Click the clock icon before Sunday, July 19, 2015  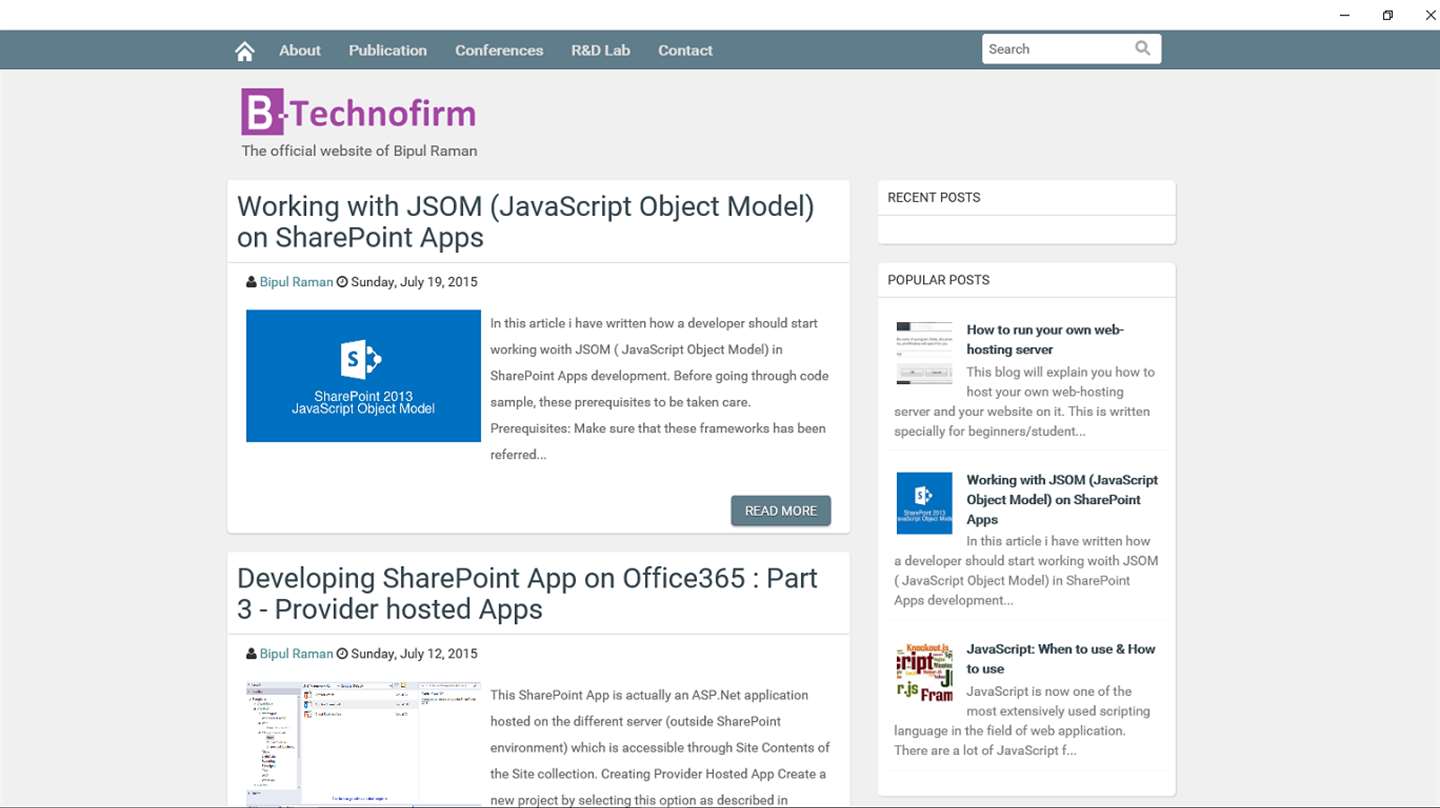point(342,282)
